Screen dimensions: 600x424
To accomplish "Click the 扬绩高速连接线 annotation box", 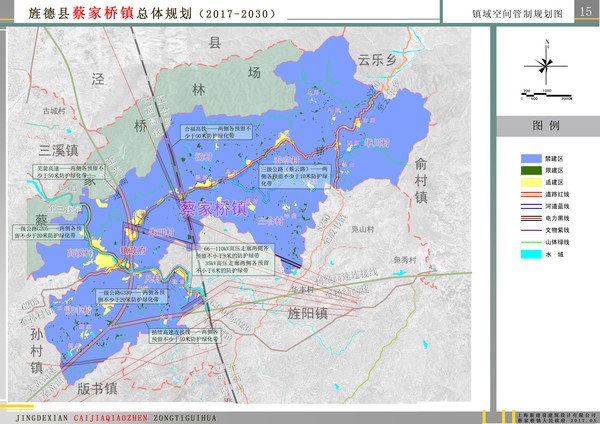I will (x=184, y=336).
